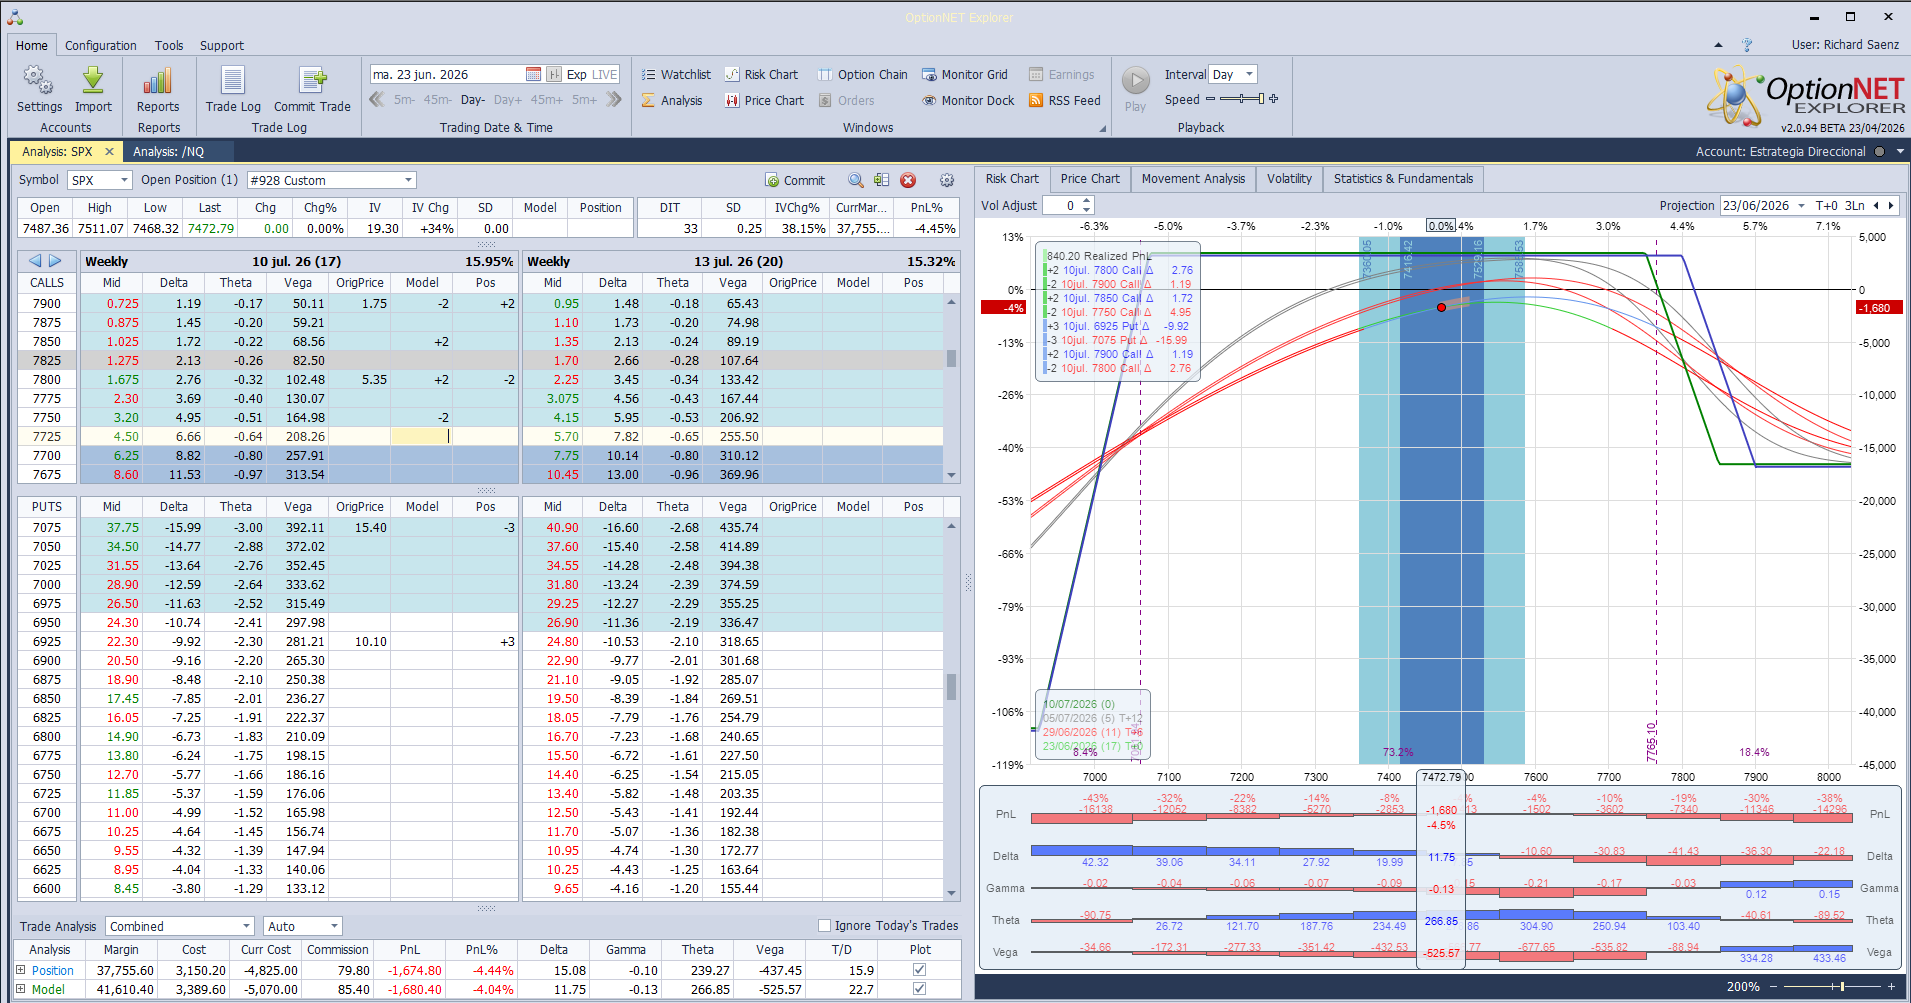1911x1003 pixels.
Task: Open the Risk Chart window
Action: (x=762, y=74)
